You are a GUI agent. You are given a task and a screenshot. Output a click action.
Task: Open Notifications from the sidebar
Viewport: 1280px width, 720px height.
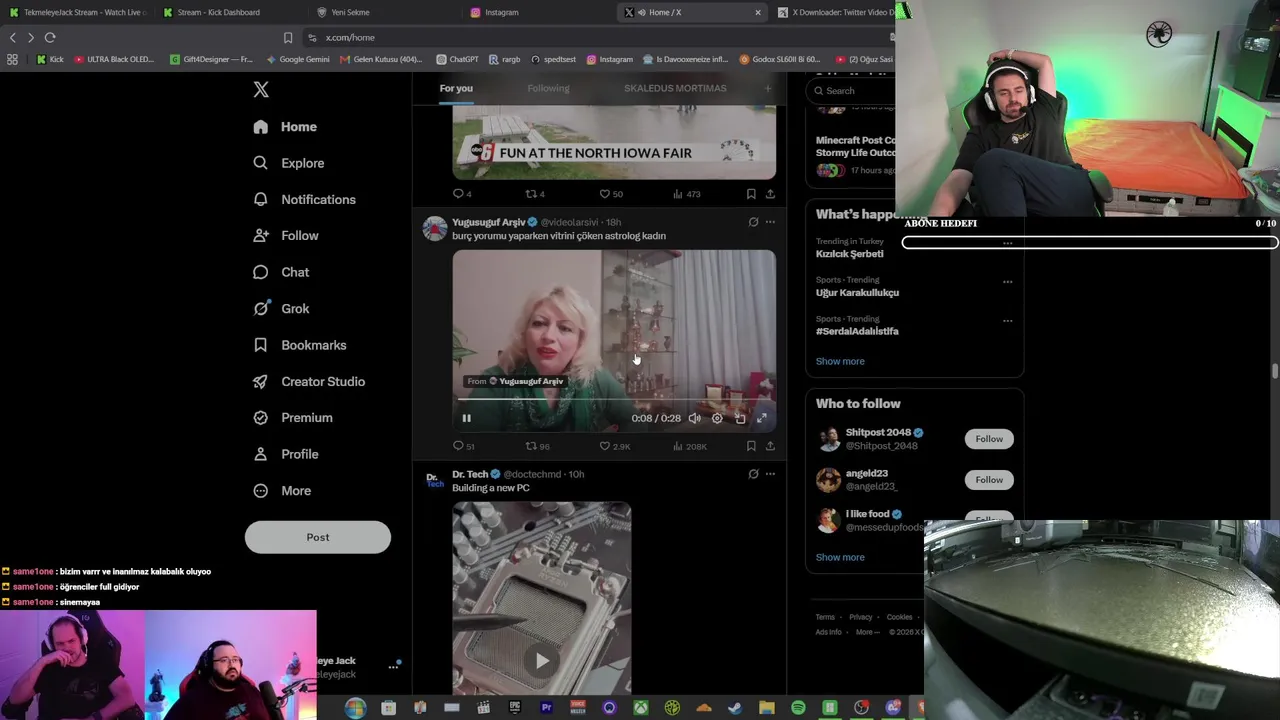[304, 199]
